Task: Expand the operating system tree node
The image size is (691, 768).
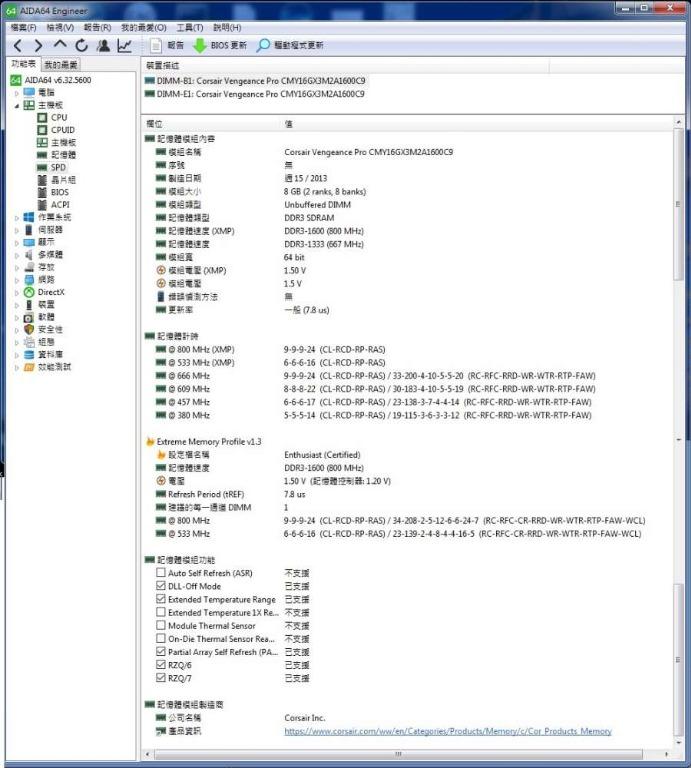Action: click(17, 217)
